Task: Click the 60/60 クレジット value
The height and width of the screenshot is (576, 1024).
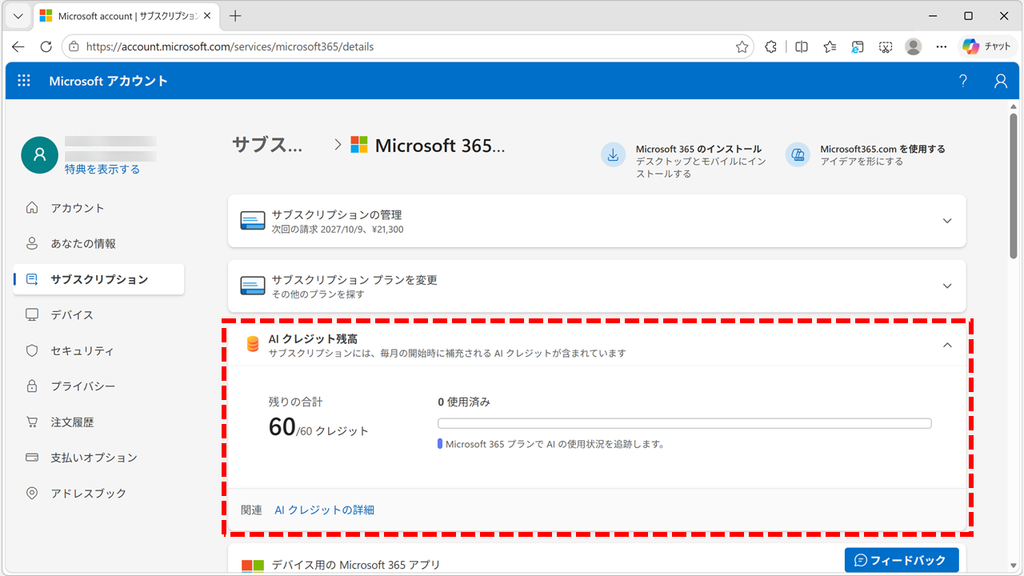Action: click(319, 428)
